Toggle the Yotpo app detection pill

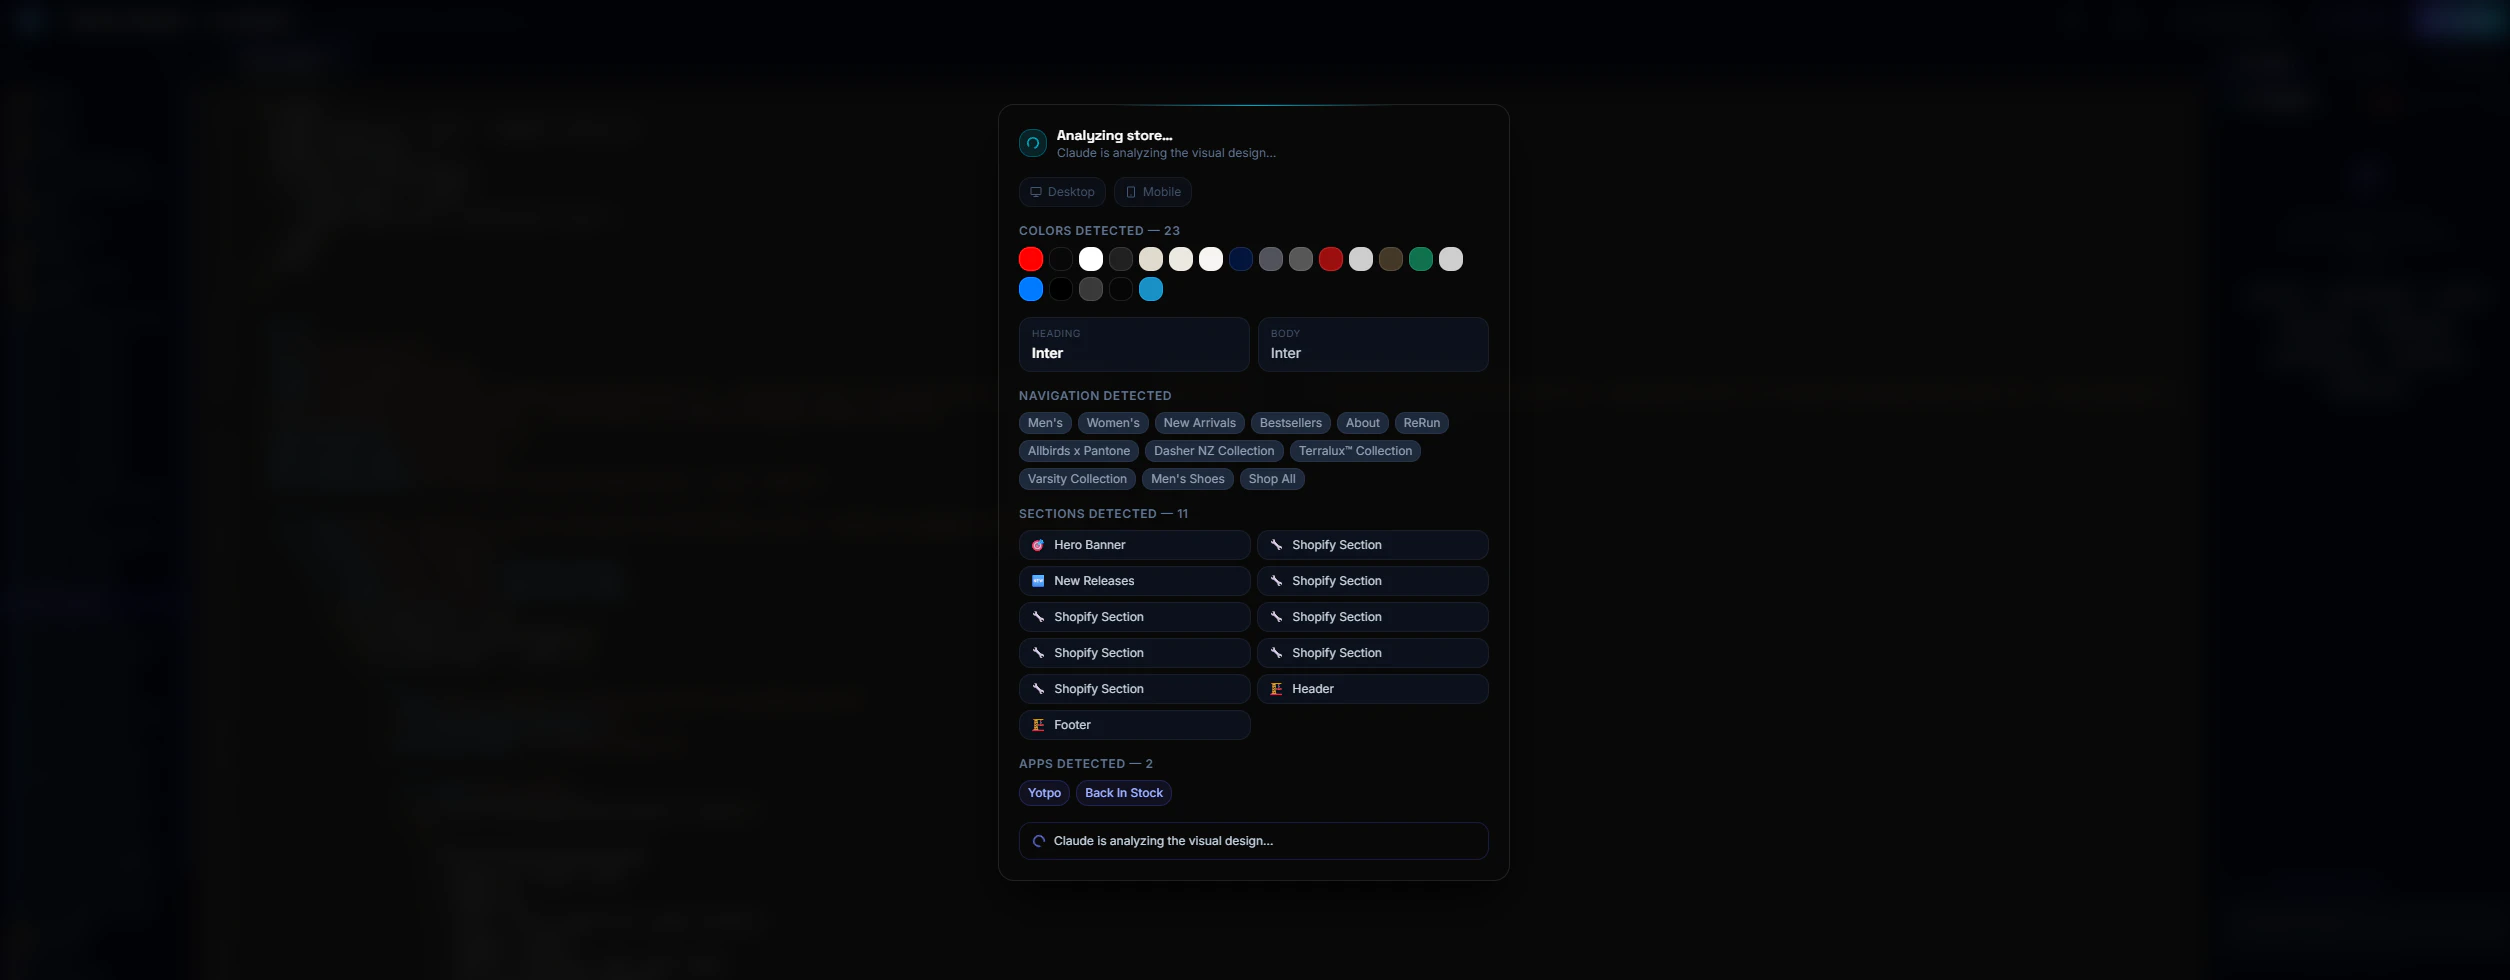tap(1043, 792)
